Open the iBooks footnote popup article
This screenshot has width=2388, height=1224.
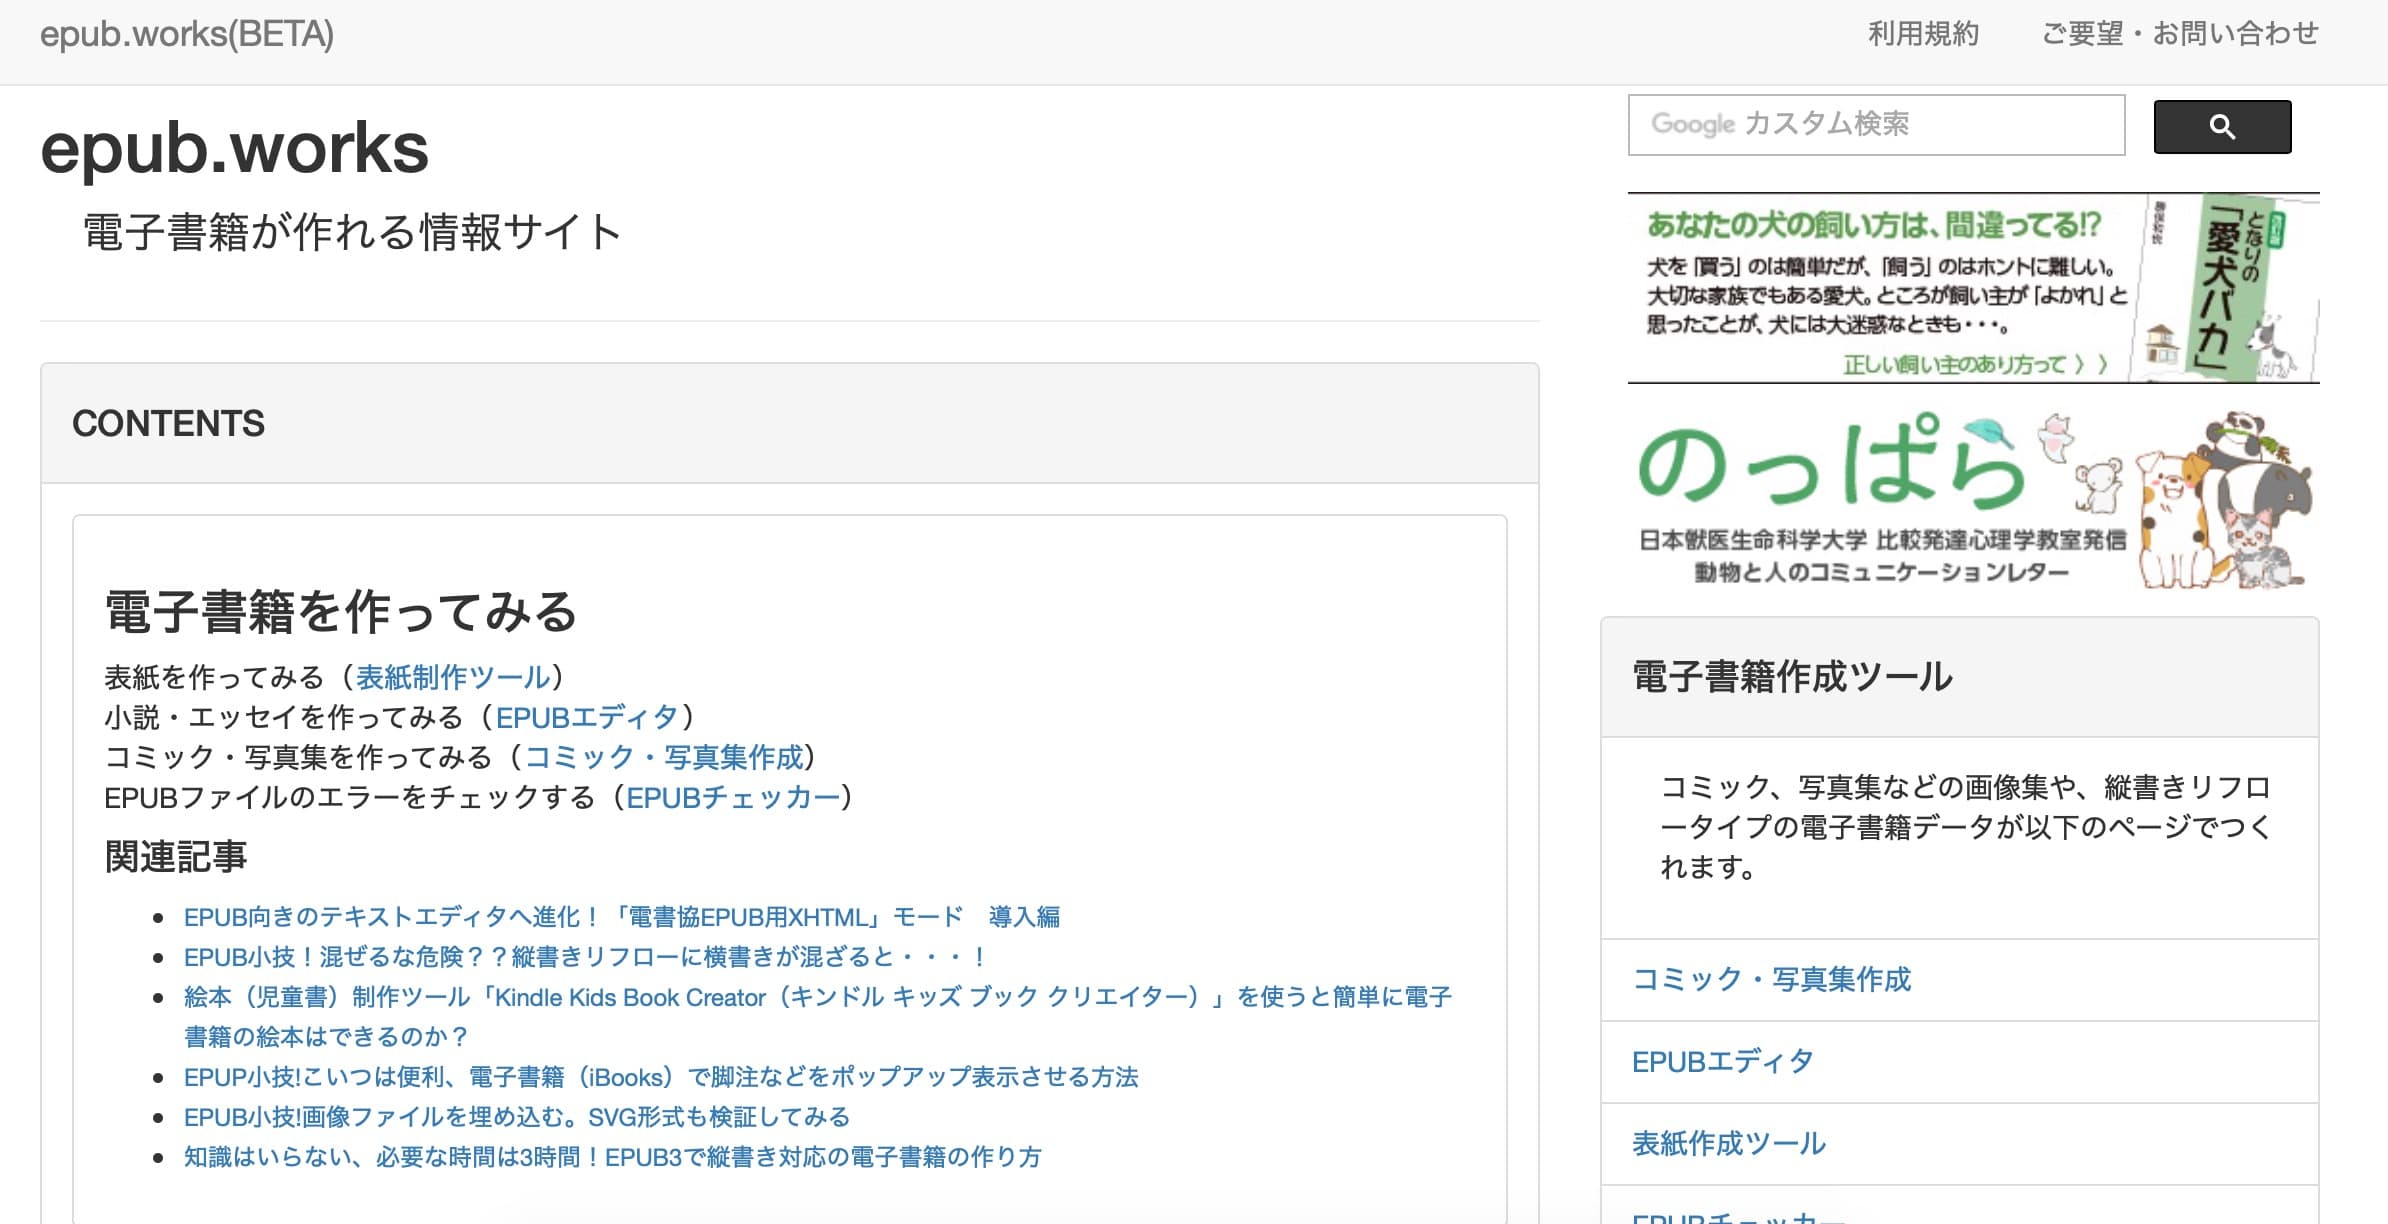(665, 1078)
